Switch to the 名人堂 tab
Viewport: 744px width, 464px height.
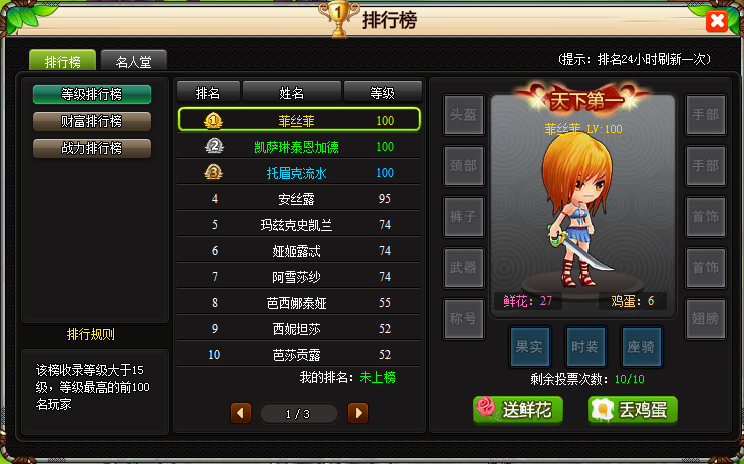pyautogui.click(x=134, y=61)
